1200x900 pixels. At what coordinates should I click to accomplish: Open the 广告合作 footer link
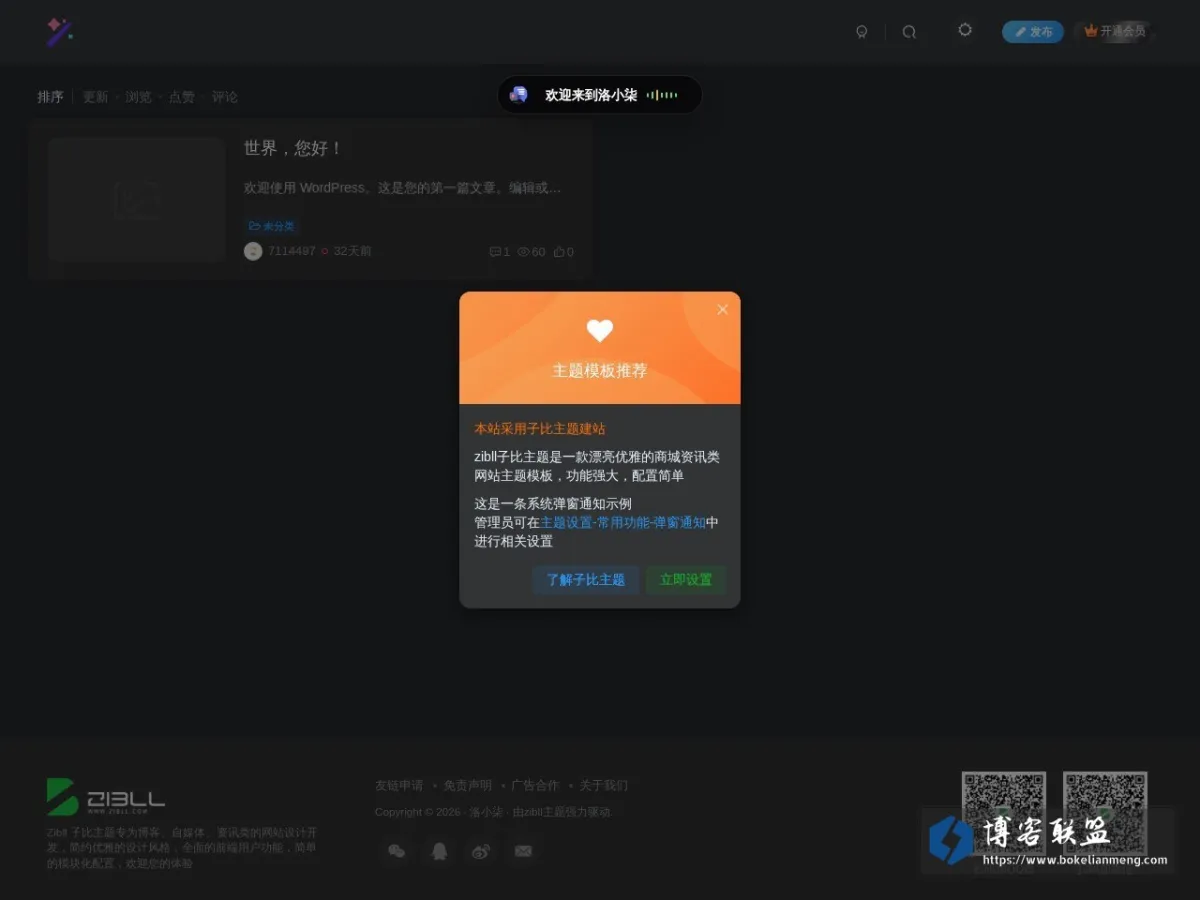(535, 785)
